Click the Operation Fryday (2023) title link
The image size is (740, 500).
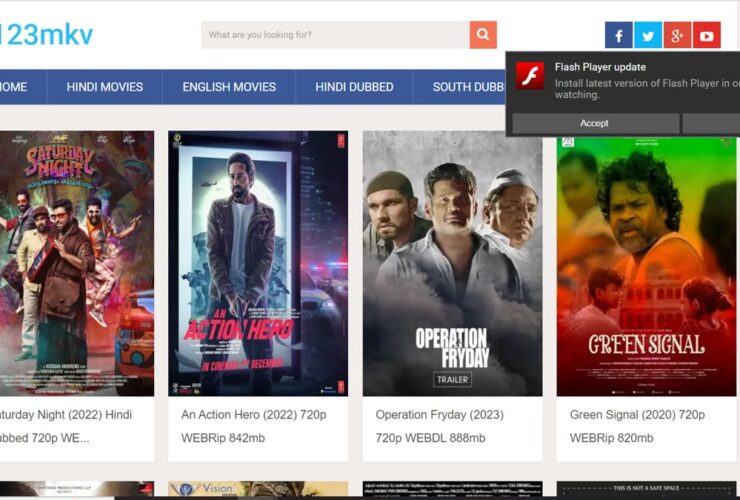tap(439, 414)
